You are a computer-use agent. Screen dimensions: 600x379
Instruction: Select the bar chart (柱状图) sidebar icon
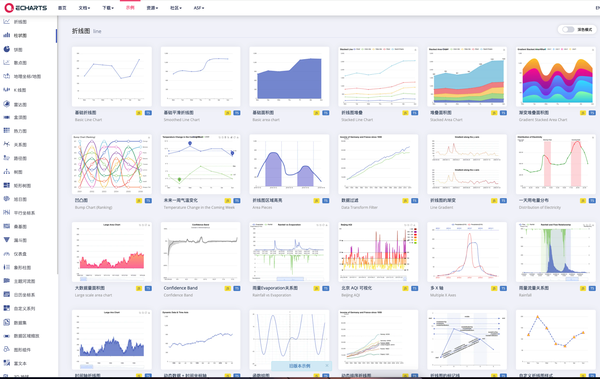[x=7, y=35]
